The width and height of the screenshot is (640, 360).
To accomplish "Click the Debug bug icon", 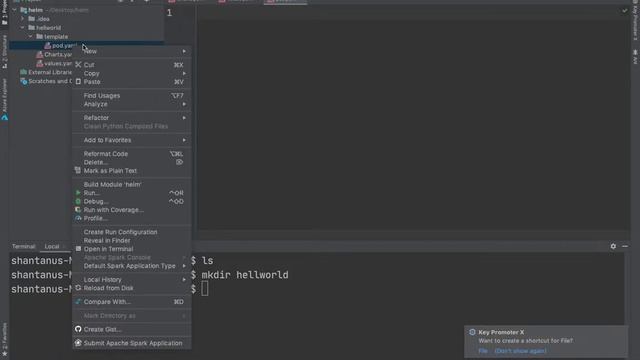I will (78, 201).
